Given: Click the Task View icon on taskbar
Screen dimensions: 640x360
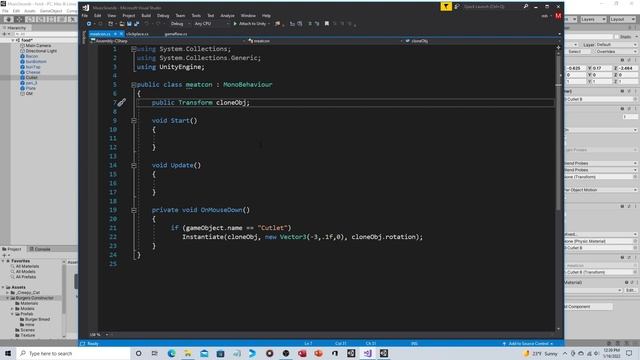Looking at the screenshot, I should point(155,353).
